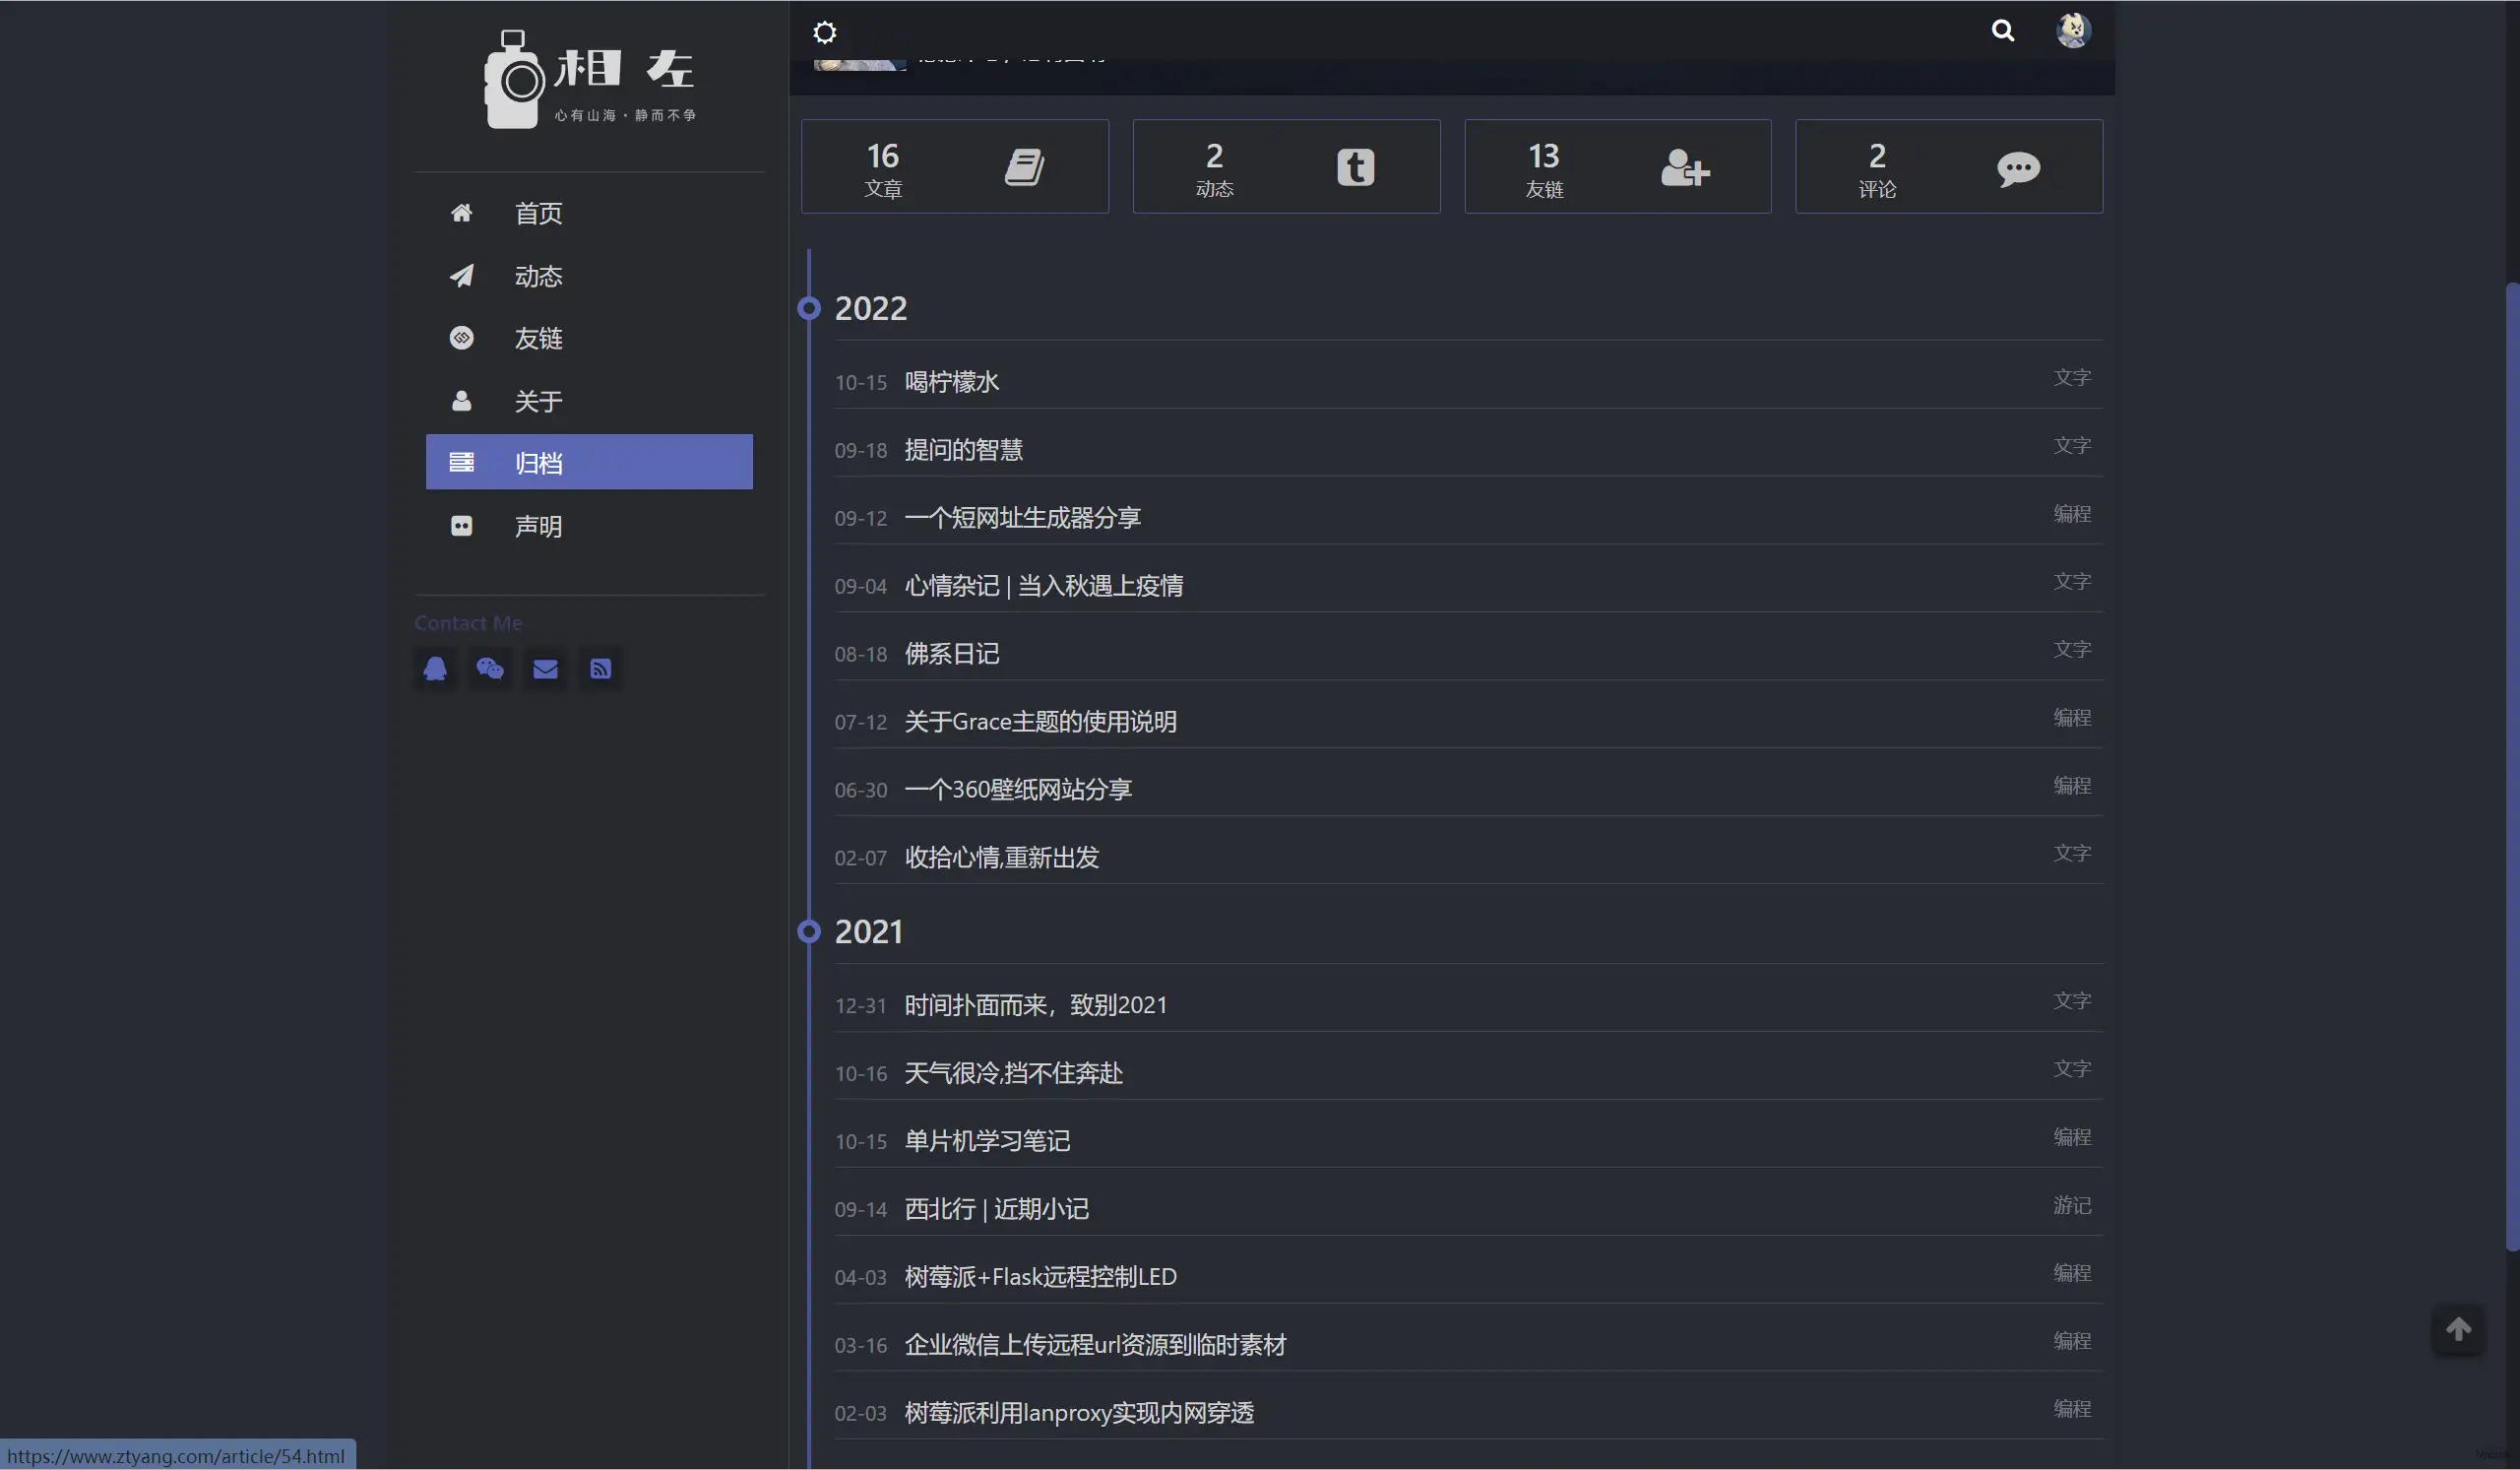Image resolution: width=2520 pixels, height=1470 pixels.
Task: Click 文字 tag on 佛系日记 row
Action: [x=2072, y=650]
